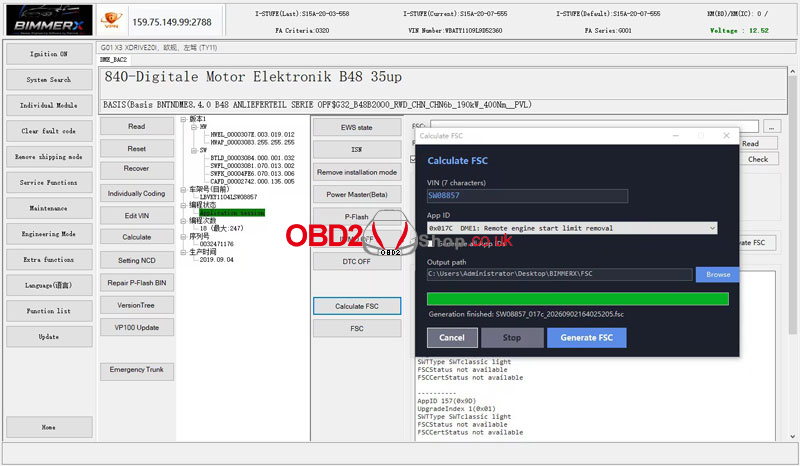This screenshot has height=466, width=800.
Task: Click the Output path text field
Action: pyautogui.click(x=560, y=274)
